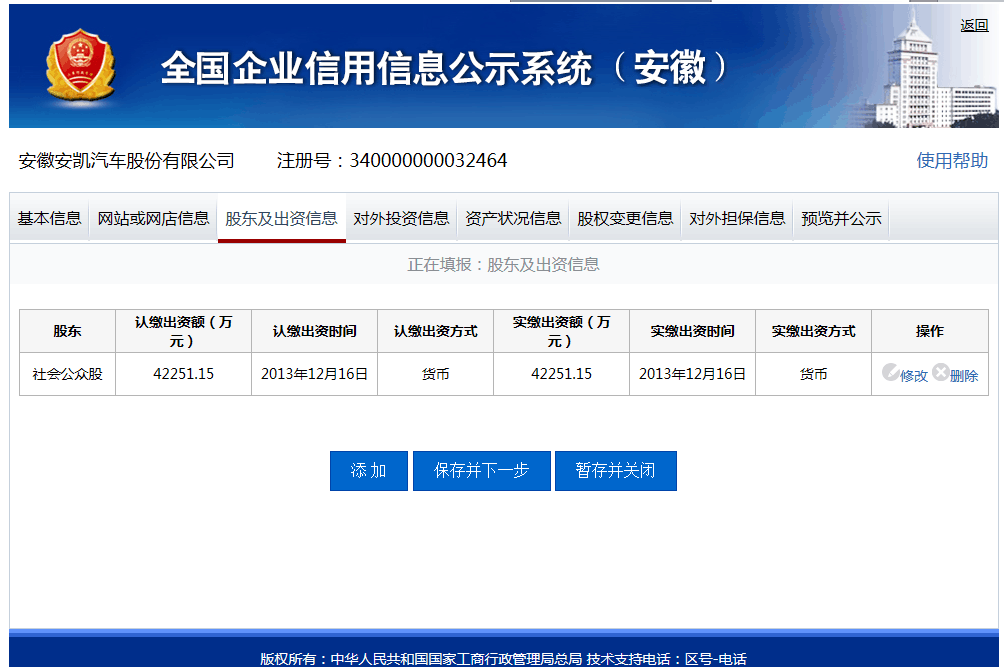Click the delete X icon in row

941,373
